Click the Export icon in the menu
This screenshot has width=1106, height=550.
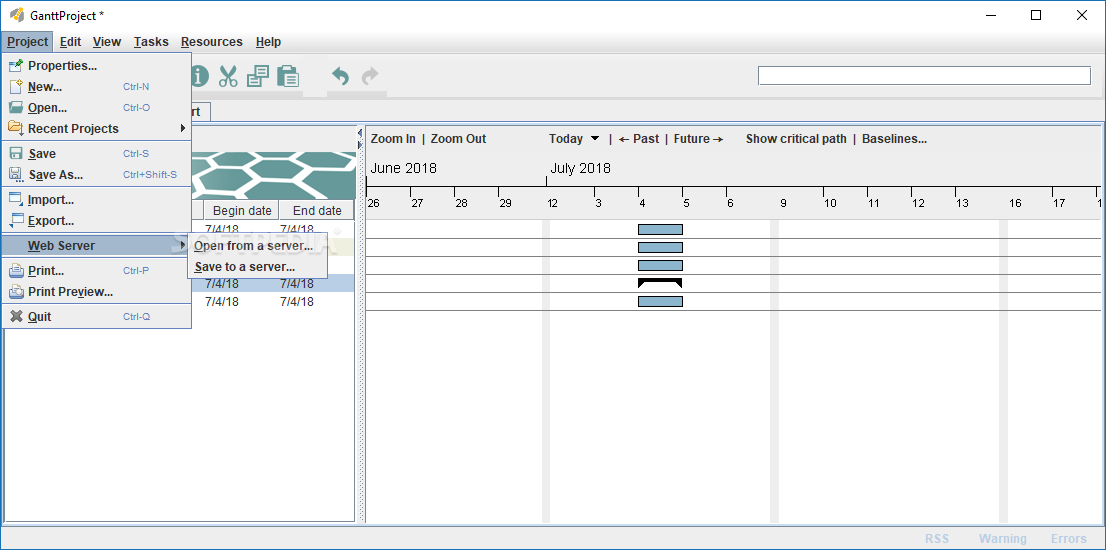tap(16, 221)
